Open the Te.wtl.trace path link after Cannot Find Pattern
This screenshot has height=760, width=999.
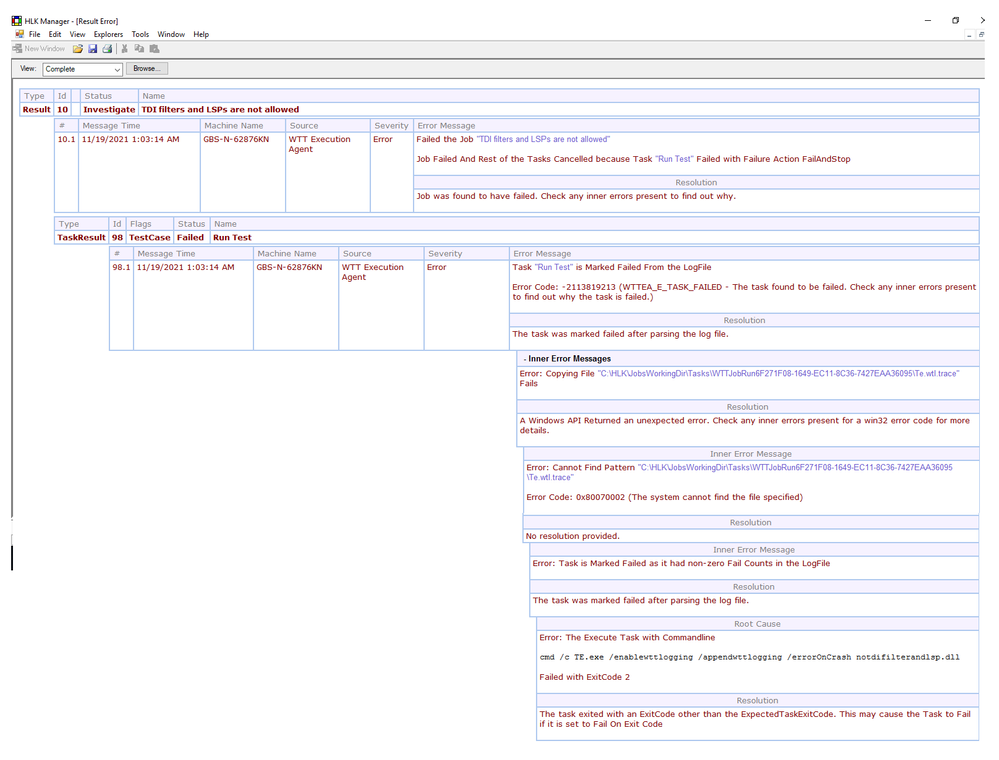pyautogui.click(x=740, y=472)
